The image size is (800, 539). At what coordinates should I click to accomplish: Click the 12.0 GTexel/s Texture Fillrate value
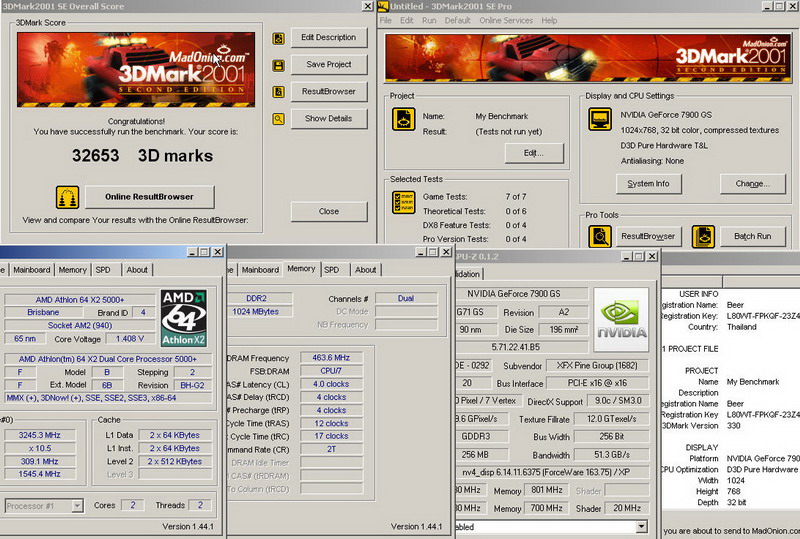click(x=612, y=420)
